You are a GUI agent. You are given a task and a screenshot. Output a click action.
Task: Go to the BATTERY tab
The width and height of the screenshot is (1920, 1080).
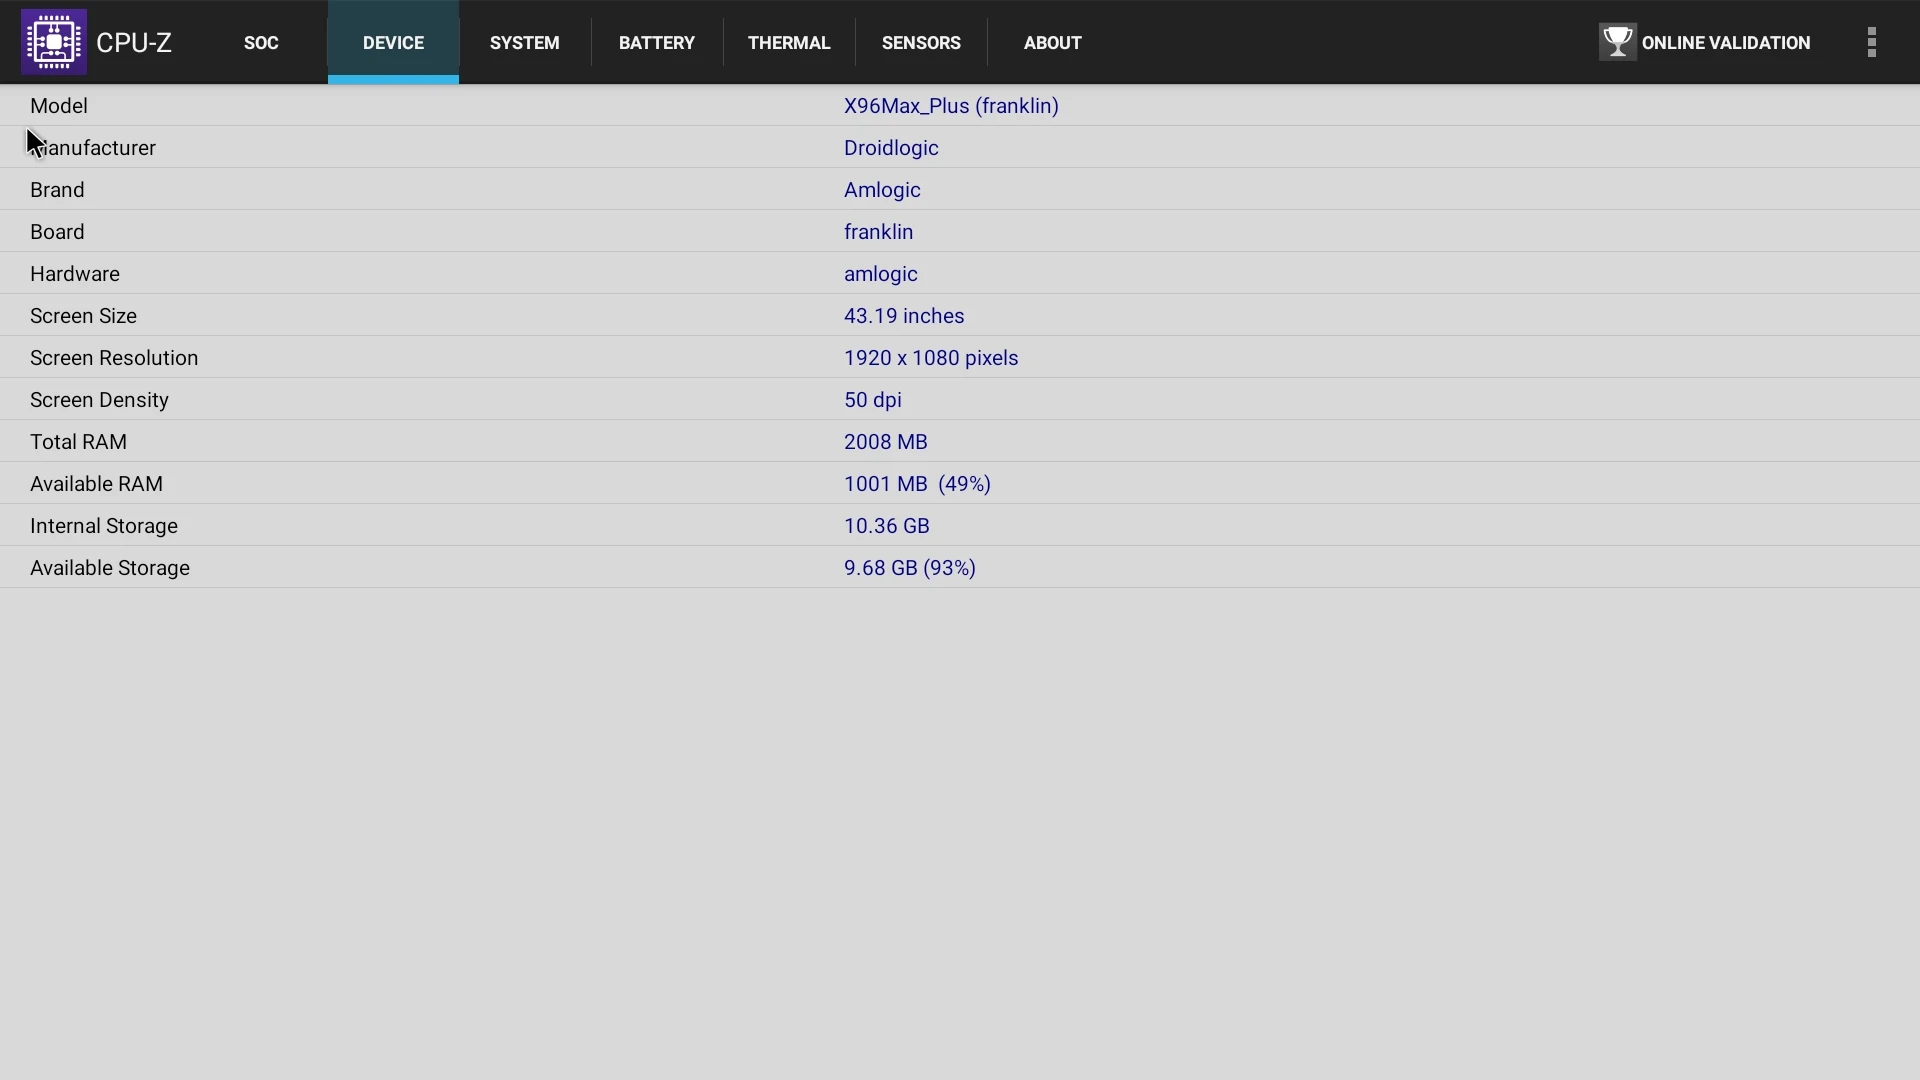click(656, 43)
